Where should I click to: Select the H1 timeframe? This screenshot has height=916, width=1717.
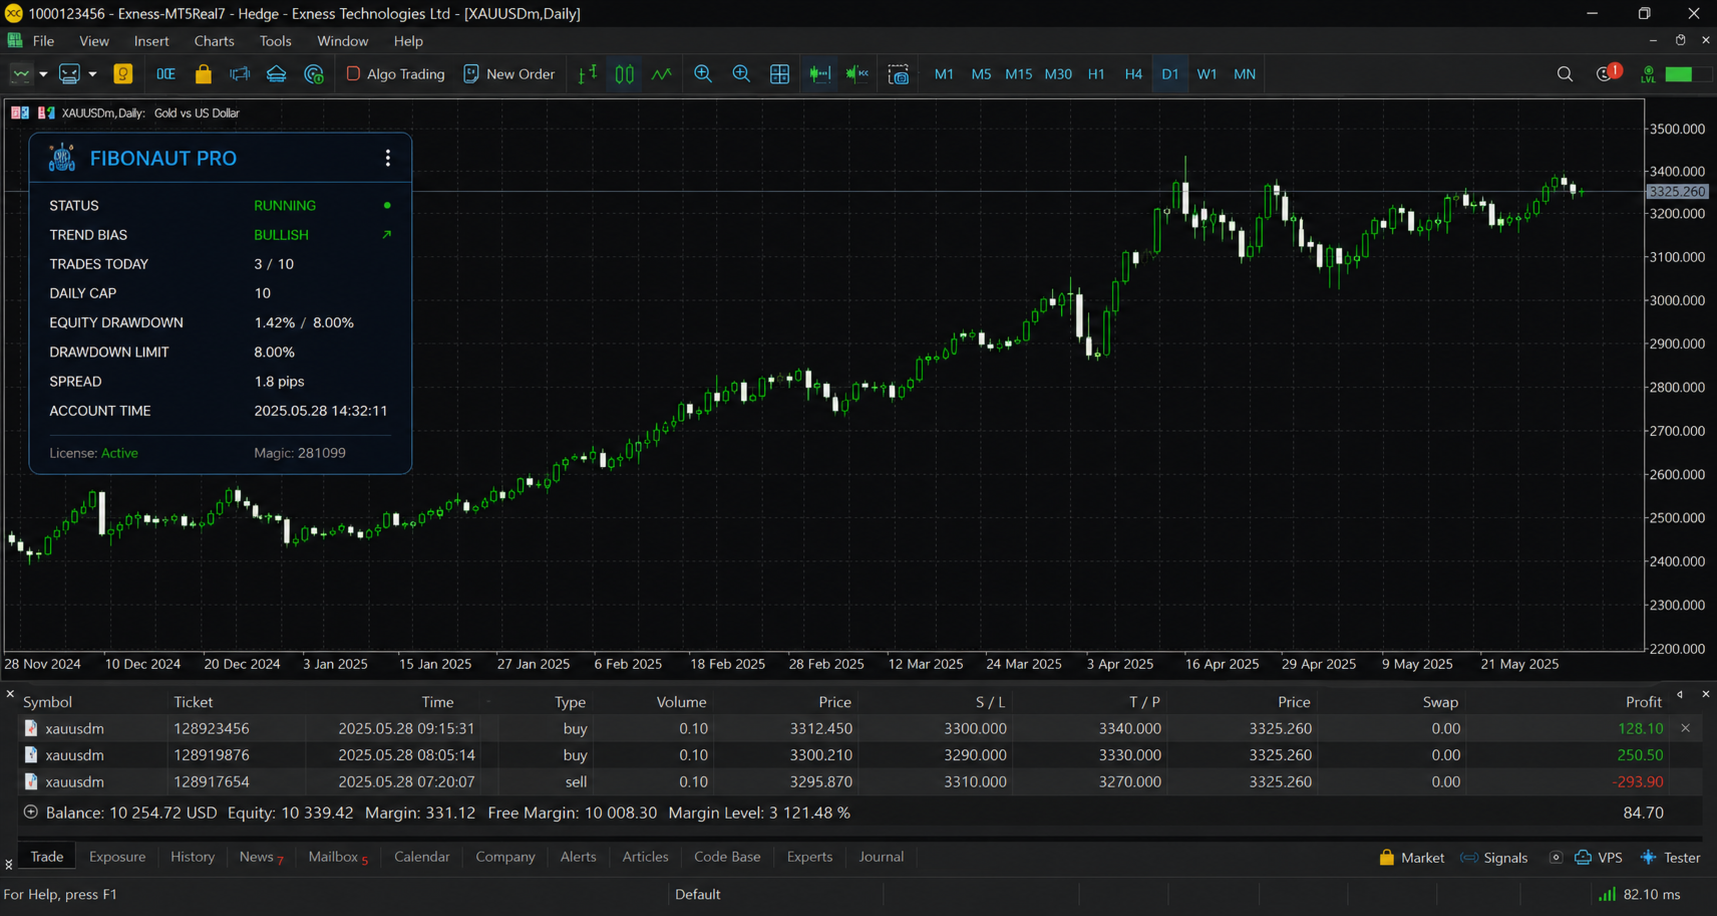point(1096,74)
